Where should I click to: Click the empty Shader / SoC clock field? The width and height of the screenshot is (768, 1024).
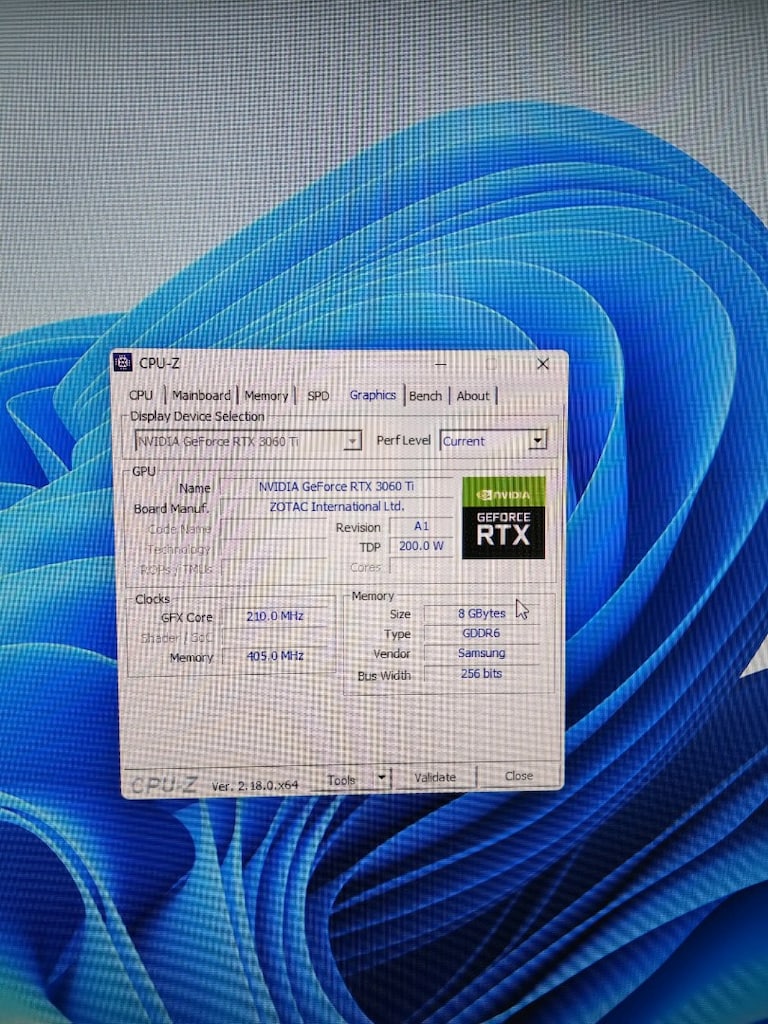pyautogui.click(x=275, y=636)
